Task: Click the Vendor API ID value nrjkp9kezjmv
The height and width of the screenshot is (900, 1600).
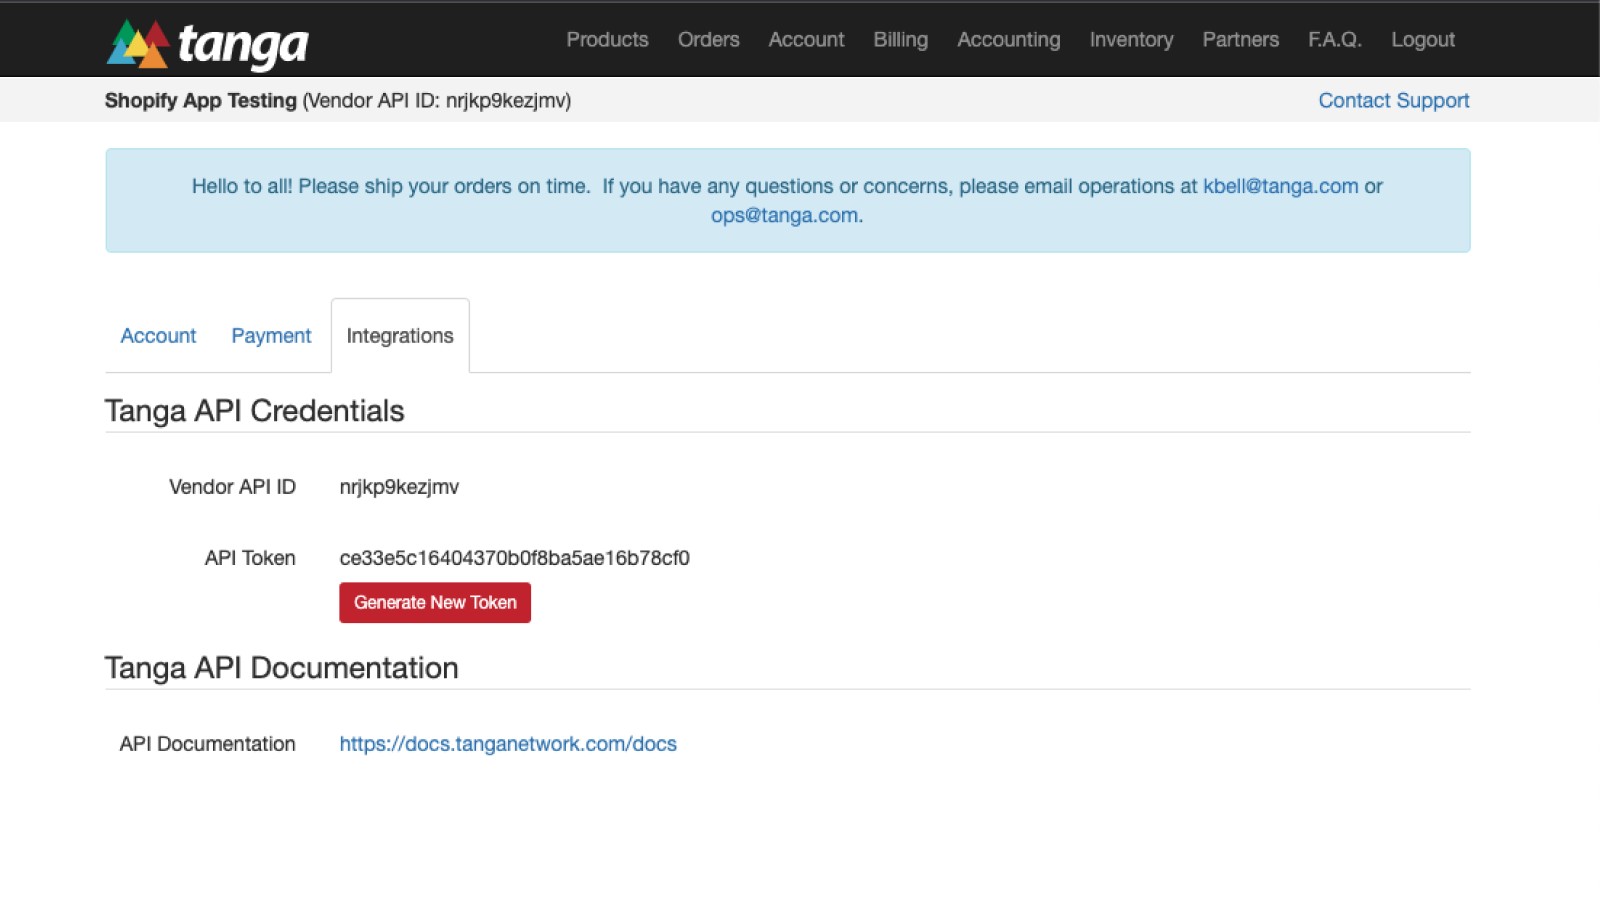Action: coord(399,487)
